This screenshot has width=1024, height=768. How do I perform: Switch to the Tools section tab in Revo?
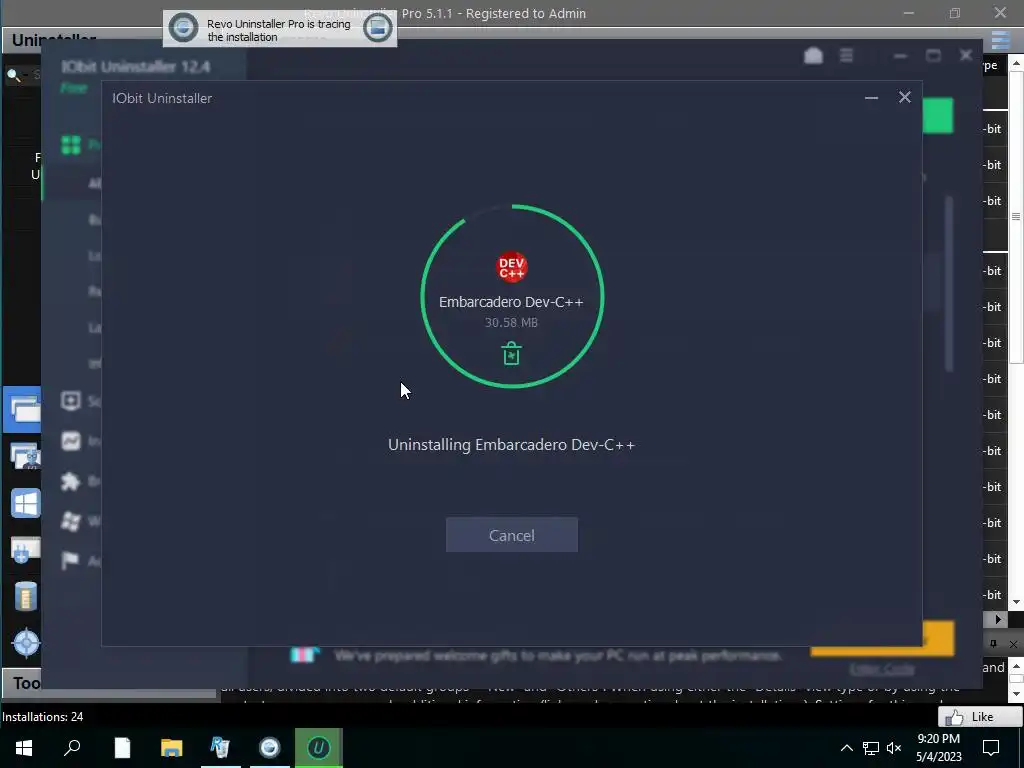click(26, 683)
